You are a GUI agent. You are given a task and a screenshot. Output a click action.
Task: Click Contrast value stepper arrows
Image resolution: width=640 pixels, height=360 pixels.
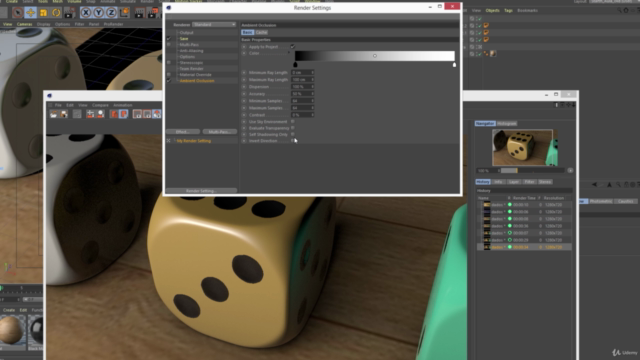pyautogui.click(x=312, y=115)
